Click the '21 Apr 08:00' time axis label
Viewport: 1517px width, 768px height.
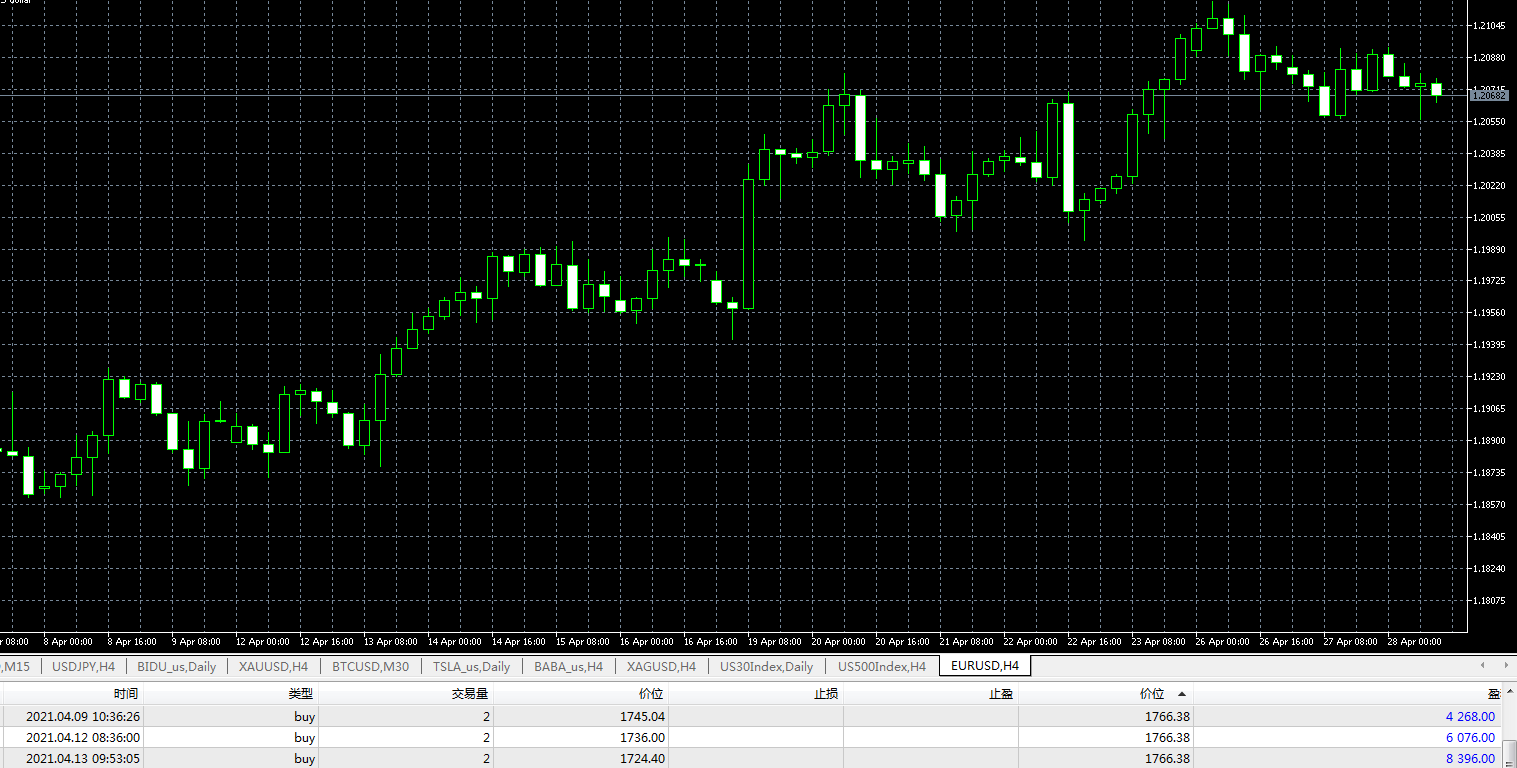click(966, 642)
